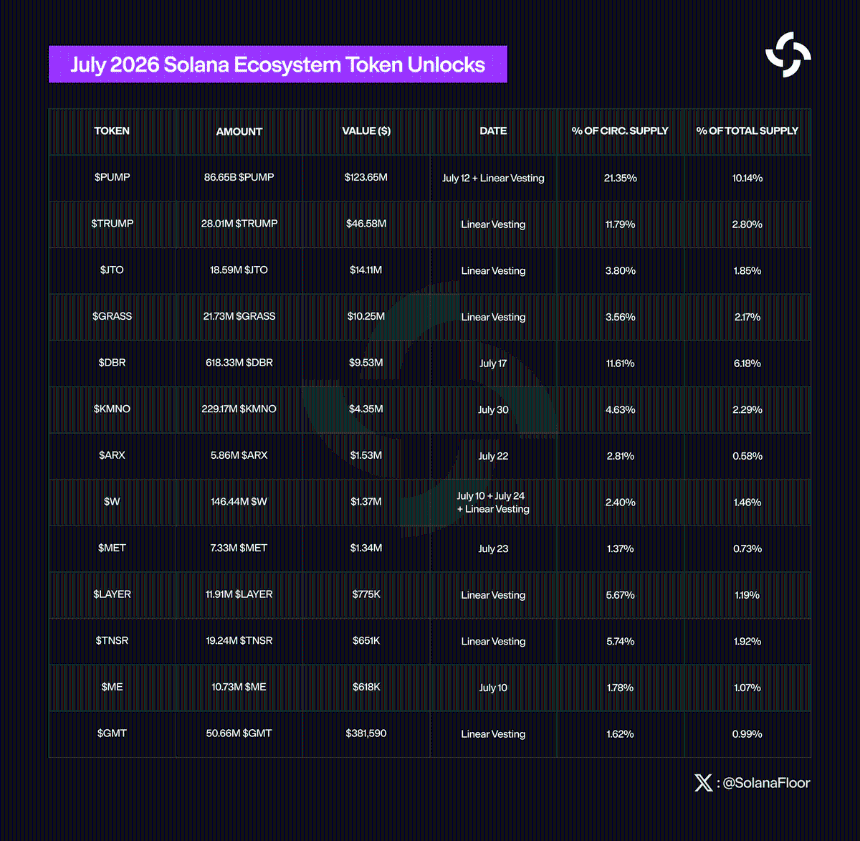Click the $PUMP token cell
The image size is (860, 841).
[x=112, y=177]
